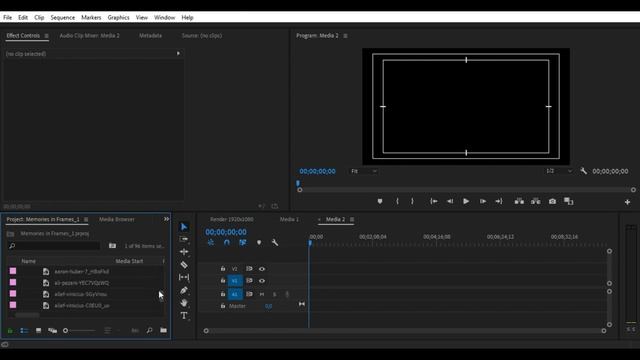Step back one frame
640x360 pixels.
tap(450, 201)
